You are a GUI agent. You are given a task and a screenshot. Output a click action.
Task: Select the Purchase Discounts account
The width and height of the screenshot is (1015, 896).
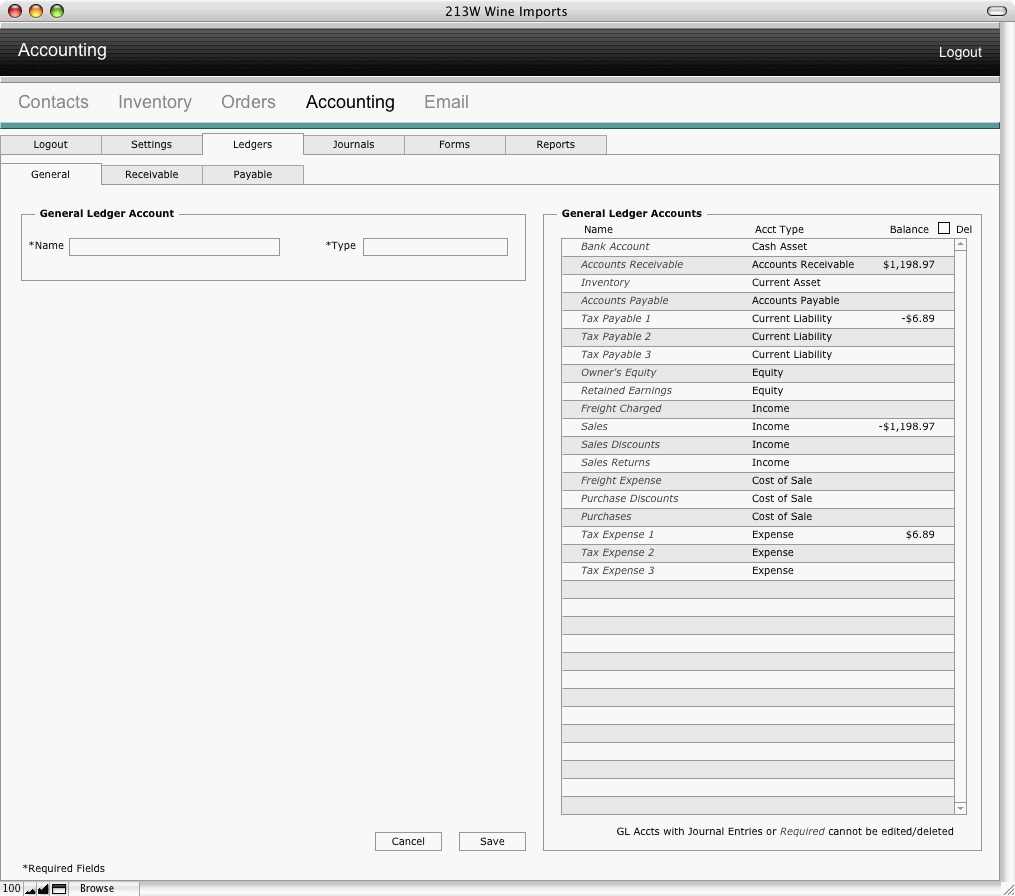(x=629, y=498)
